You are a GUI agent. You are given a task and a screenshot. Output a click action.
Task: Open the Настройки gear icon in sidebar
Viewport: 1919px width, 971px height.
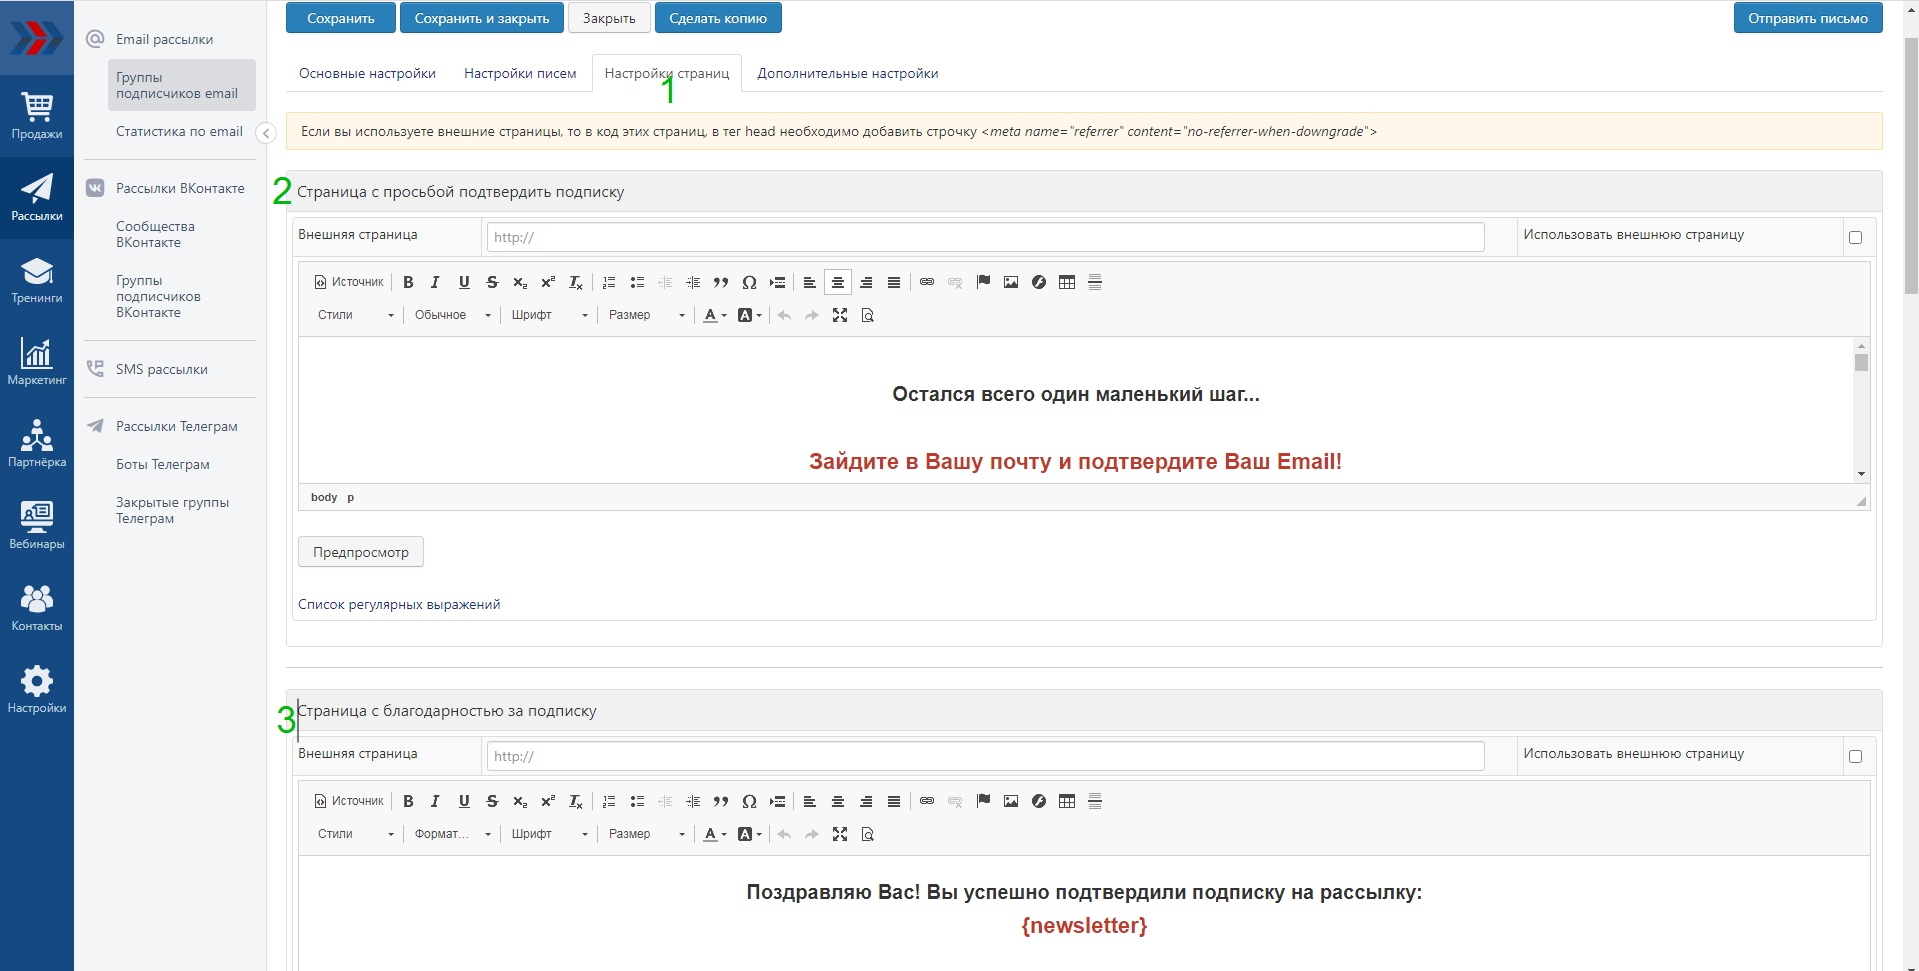pyautogui.click(x=37, y=690)
